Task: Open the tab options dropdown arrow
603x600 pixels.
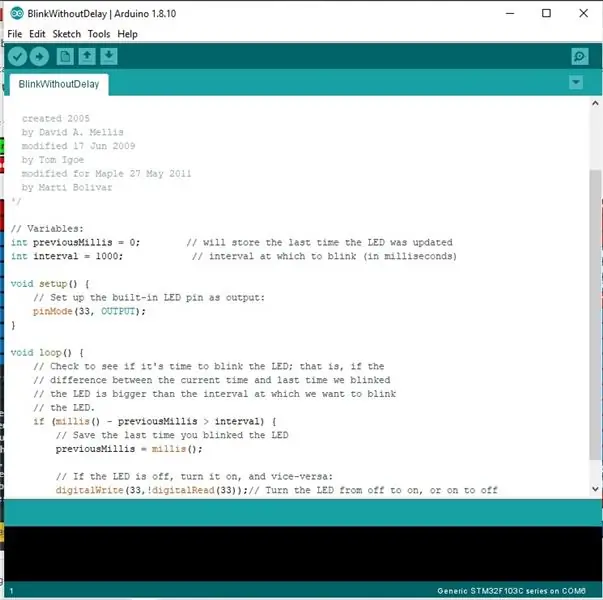Action: click(x=576, y=82)
